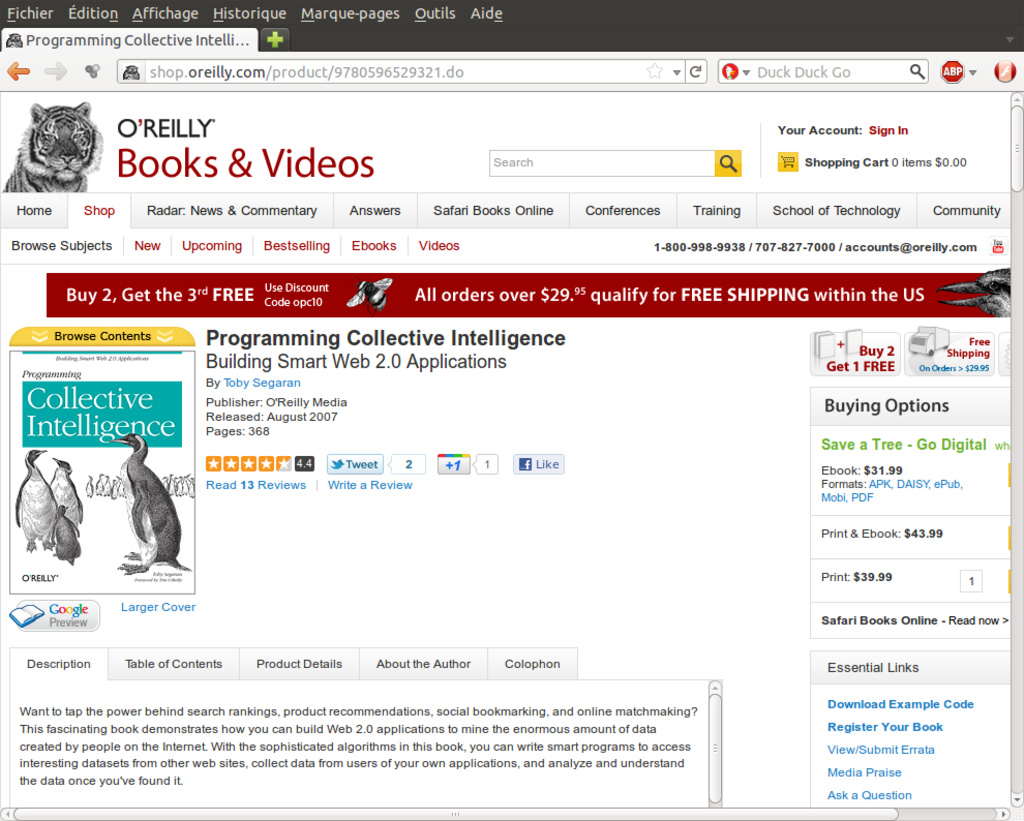
Task: Switch to the Table of Contents tab
Action: click(173, 664)
